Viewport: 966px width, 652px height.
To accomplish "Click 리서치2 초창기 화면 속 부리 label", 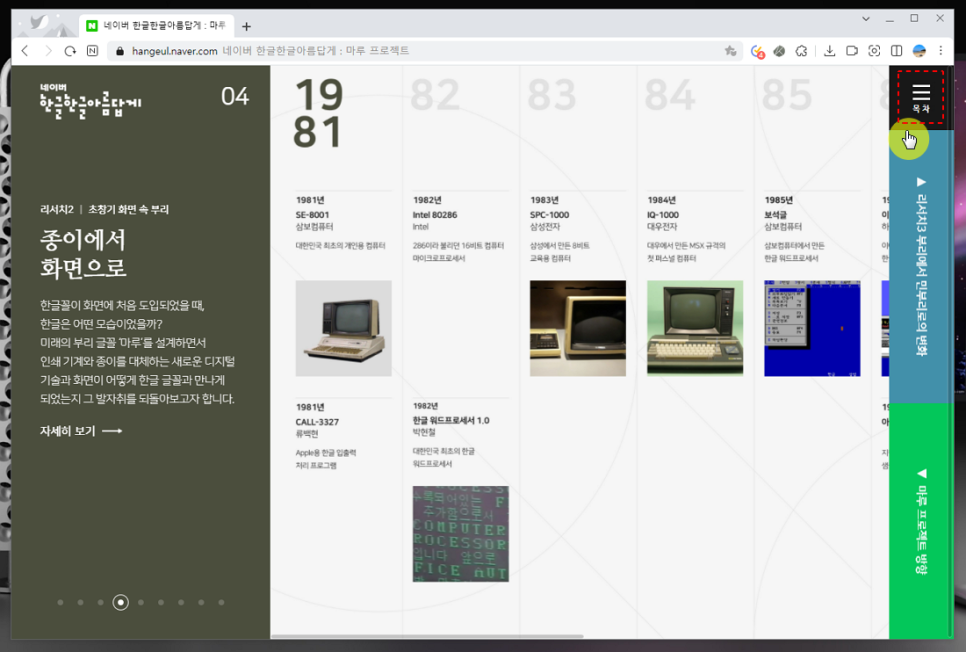I will click(104, 209).
